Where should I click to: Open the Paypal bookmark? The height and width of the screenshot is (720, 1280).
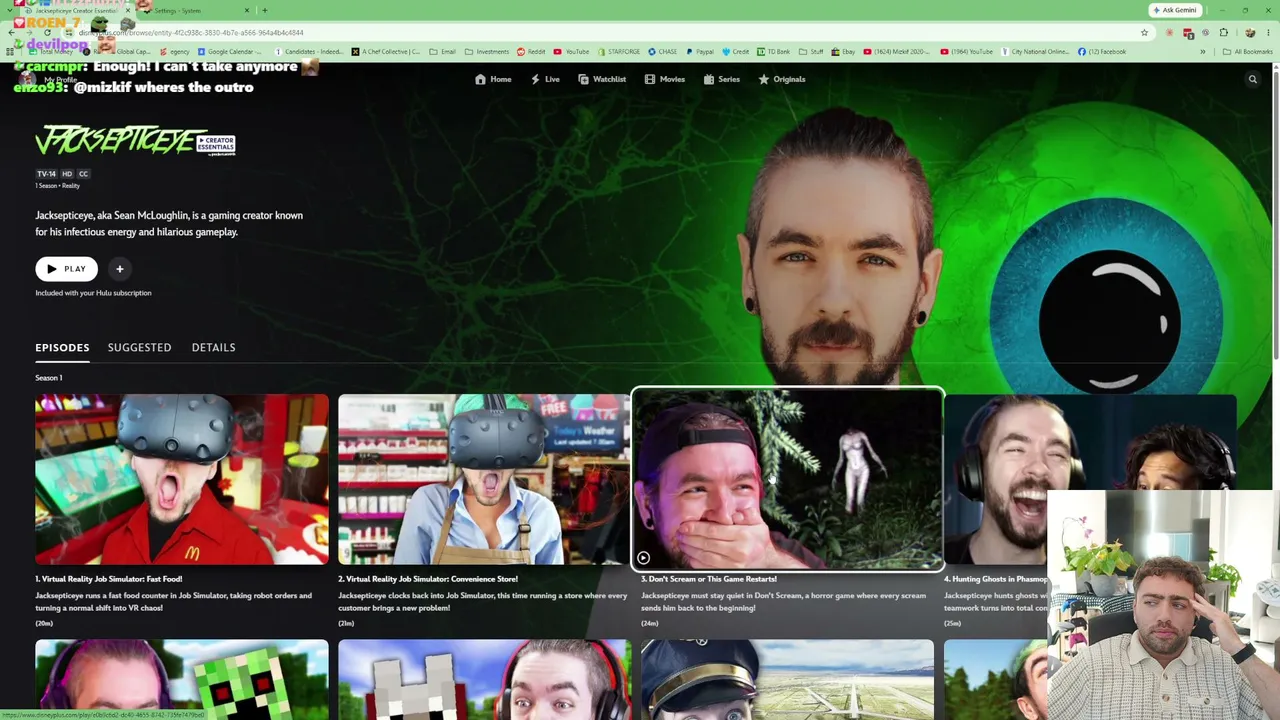(x=700, y=52)
